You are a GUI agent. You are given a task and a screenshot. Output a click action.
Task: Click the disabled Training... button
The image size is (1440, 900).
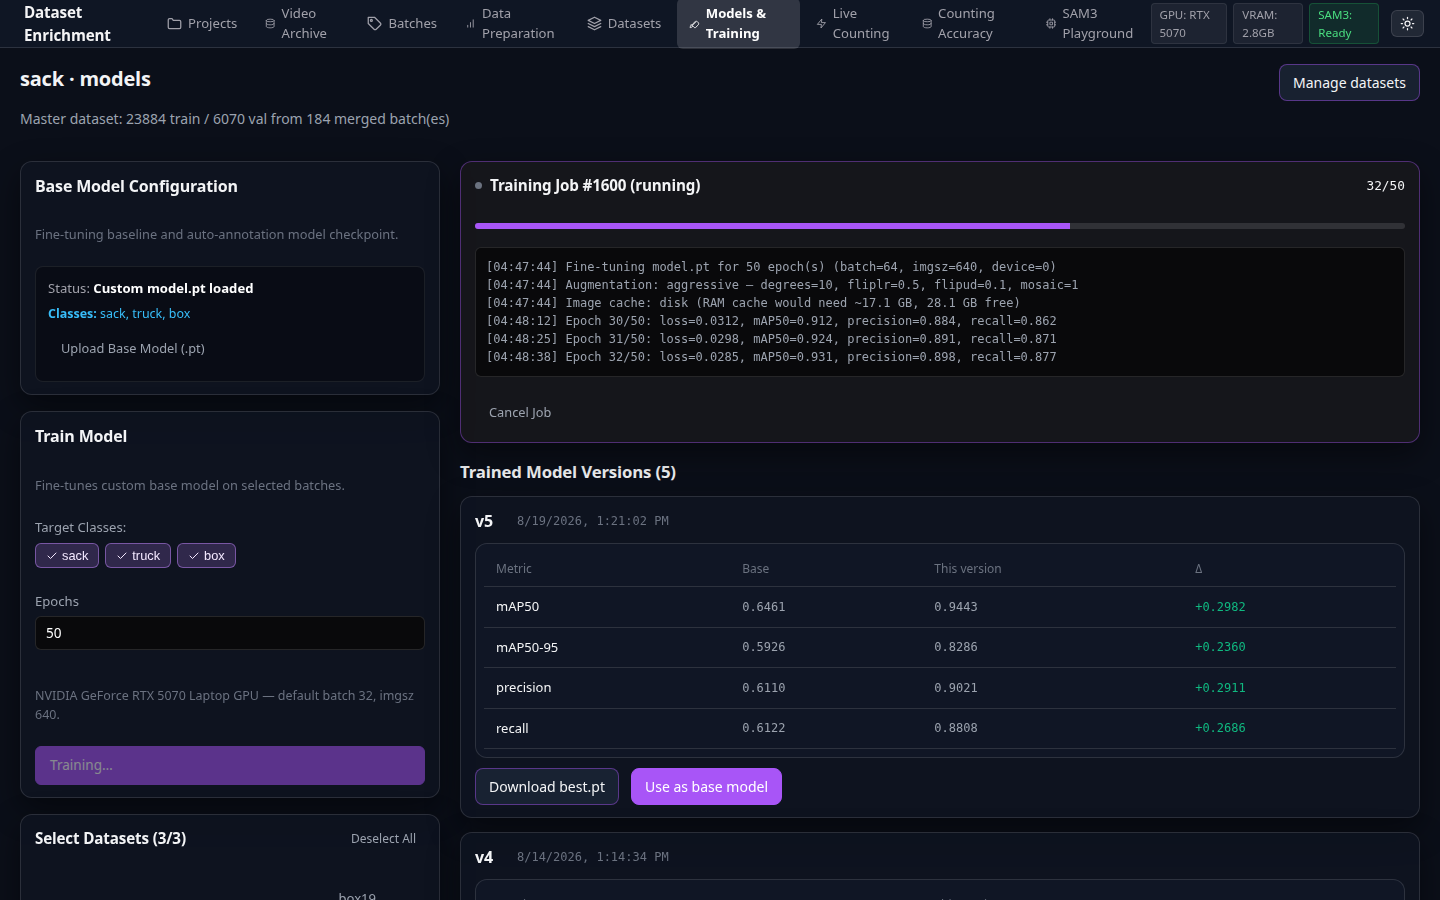click(230, 765)
